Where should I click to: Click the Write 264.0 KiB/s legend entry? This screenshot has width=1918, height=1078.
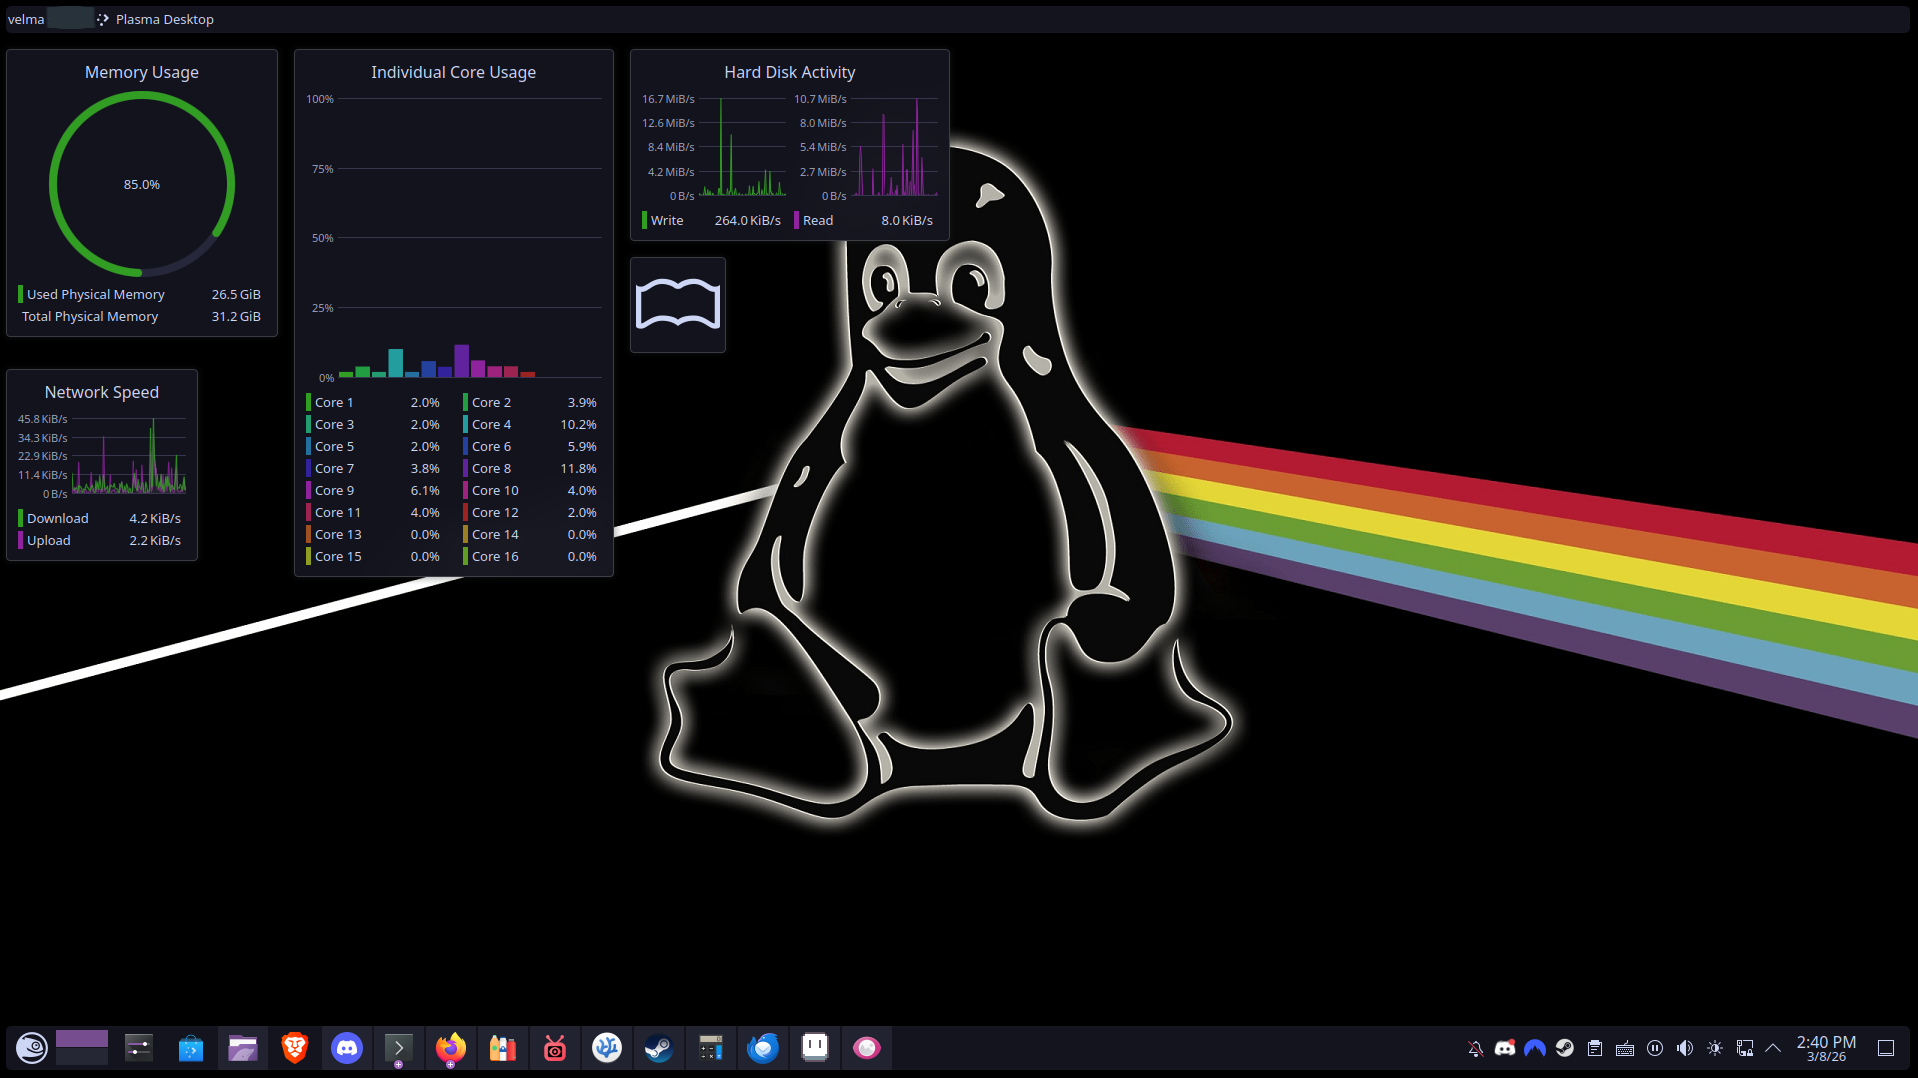tap(712, 220)
